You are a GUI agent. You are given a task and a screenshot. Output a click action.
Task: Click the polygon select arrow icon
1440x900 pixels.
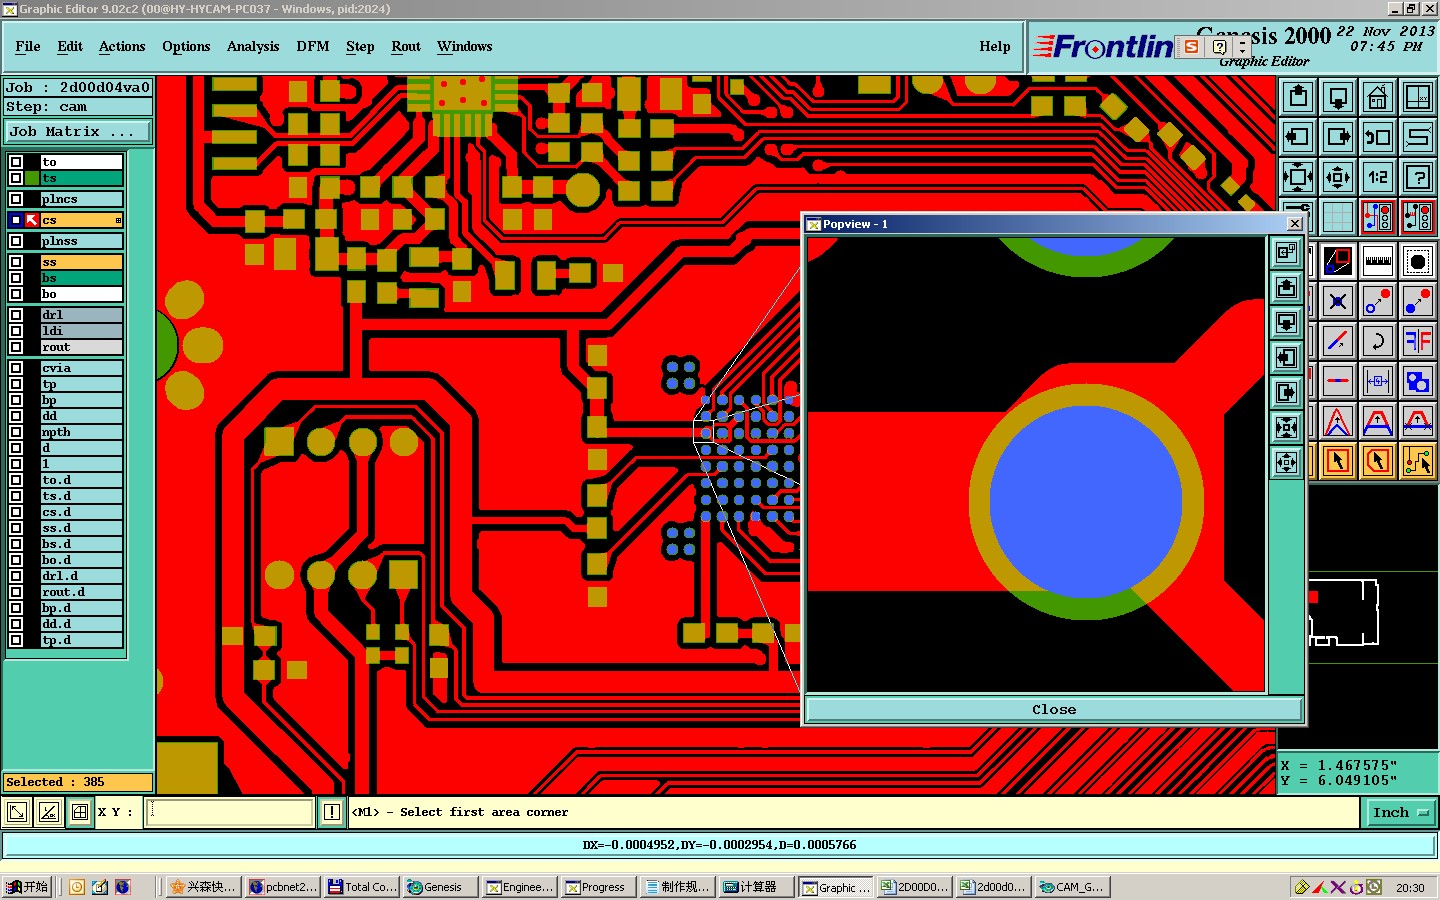tap(1378, 461)
